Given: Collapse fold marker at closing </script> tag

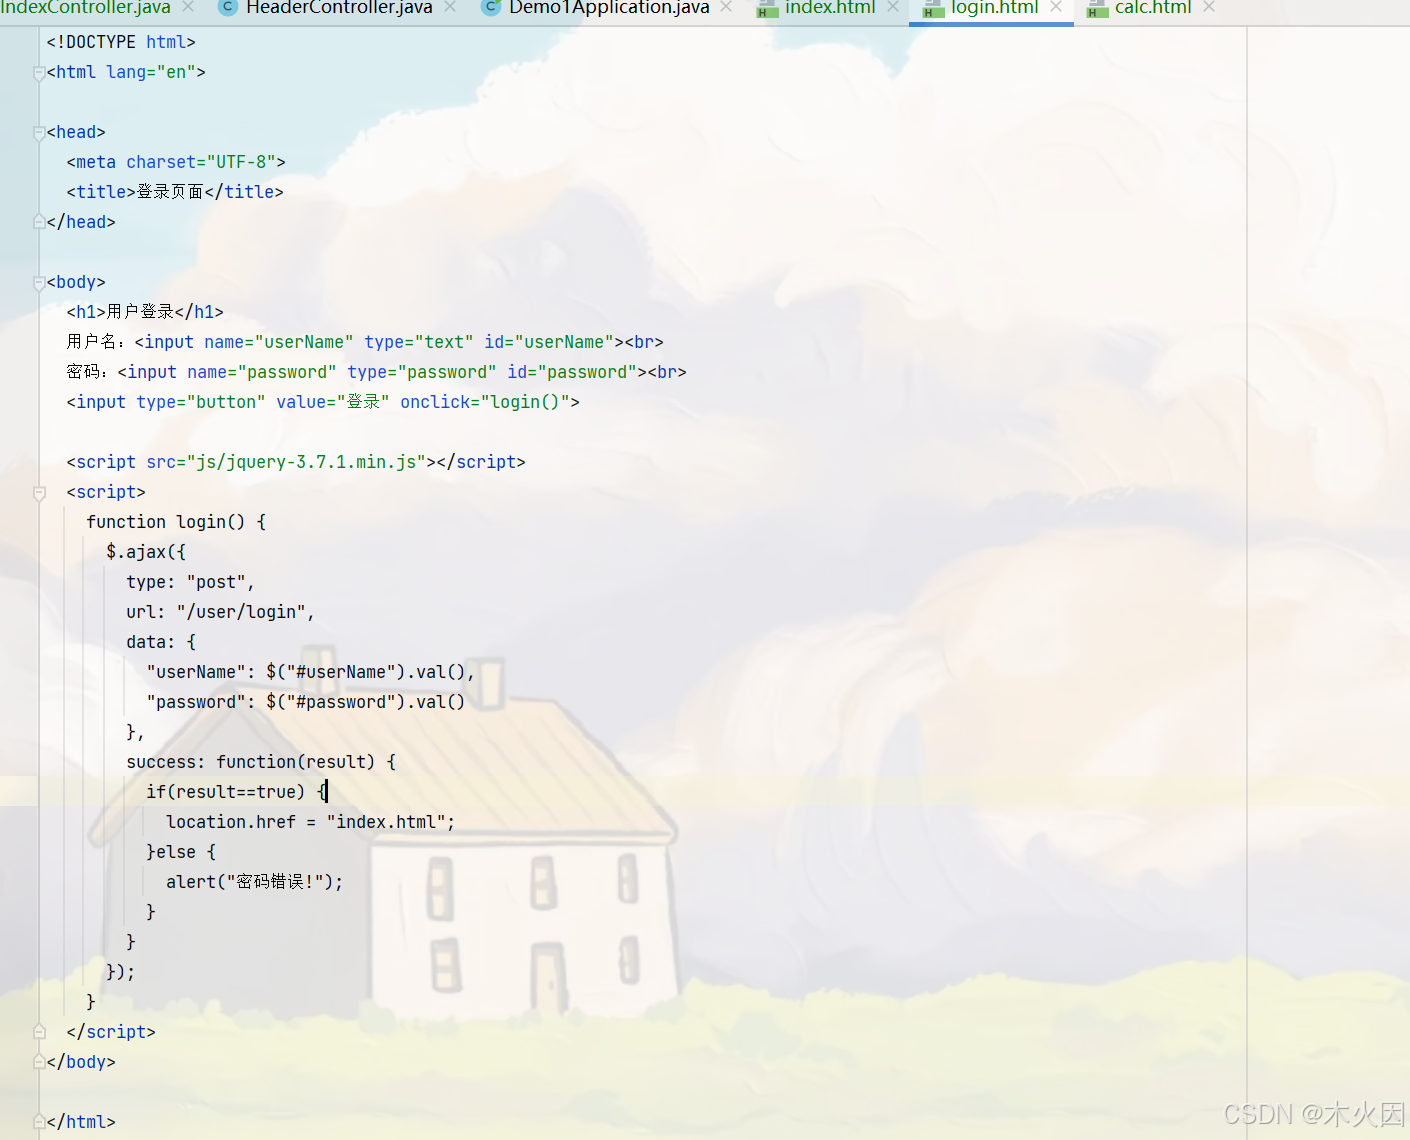Looking at the screenshot, I should (x=39, y=1032).
